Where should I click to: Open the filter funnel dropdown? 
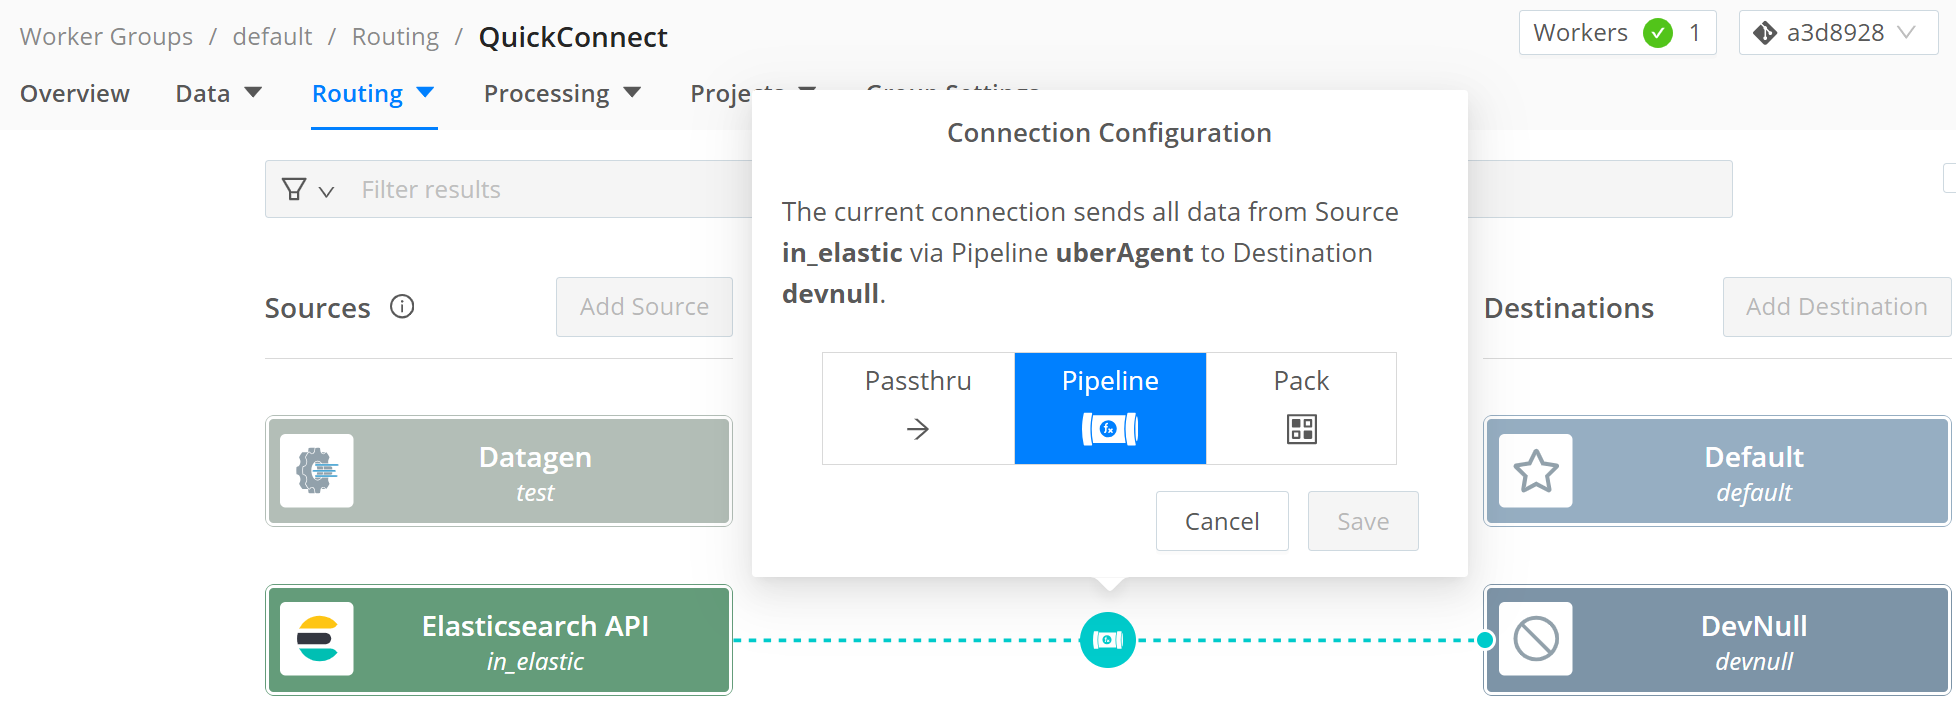tap(307, 190)
